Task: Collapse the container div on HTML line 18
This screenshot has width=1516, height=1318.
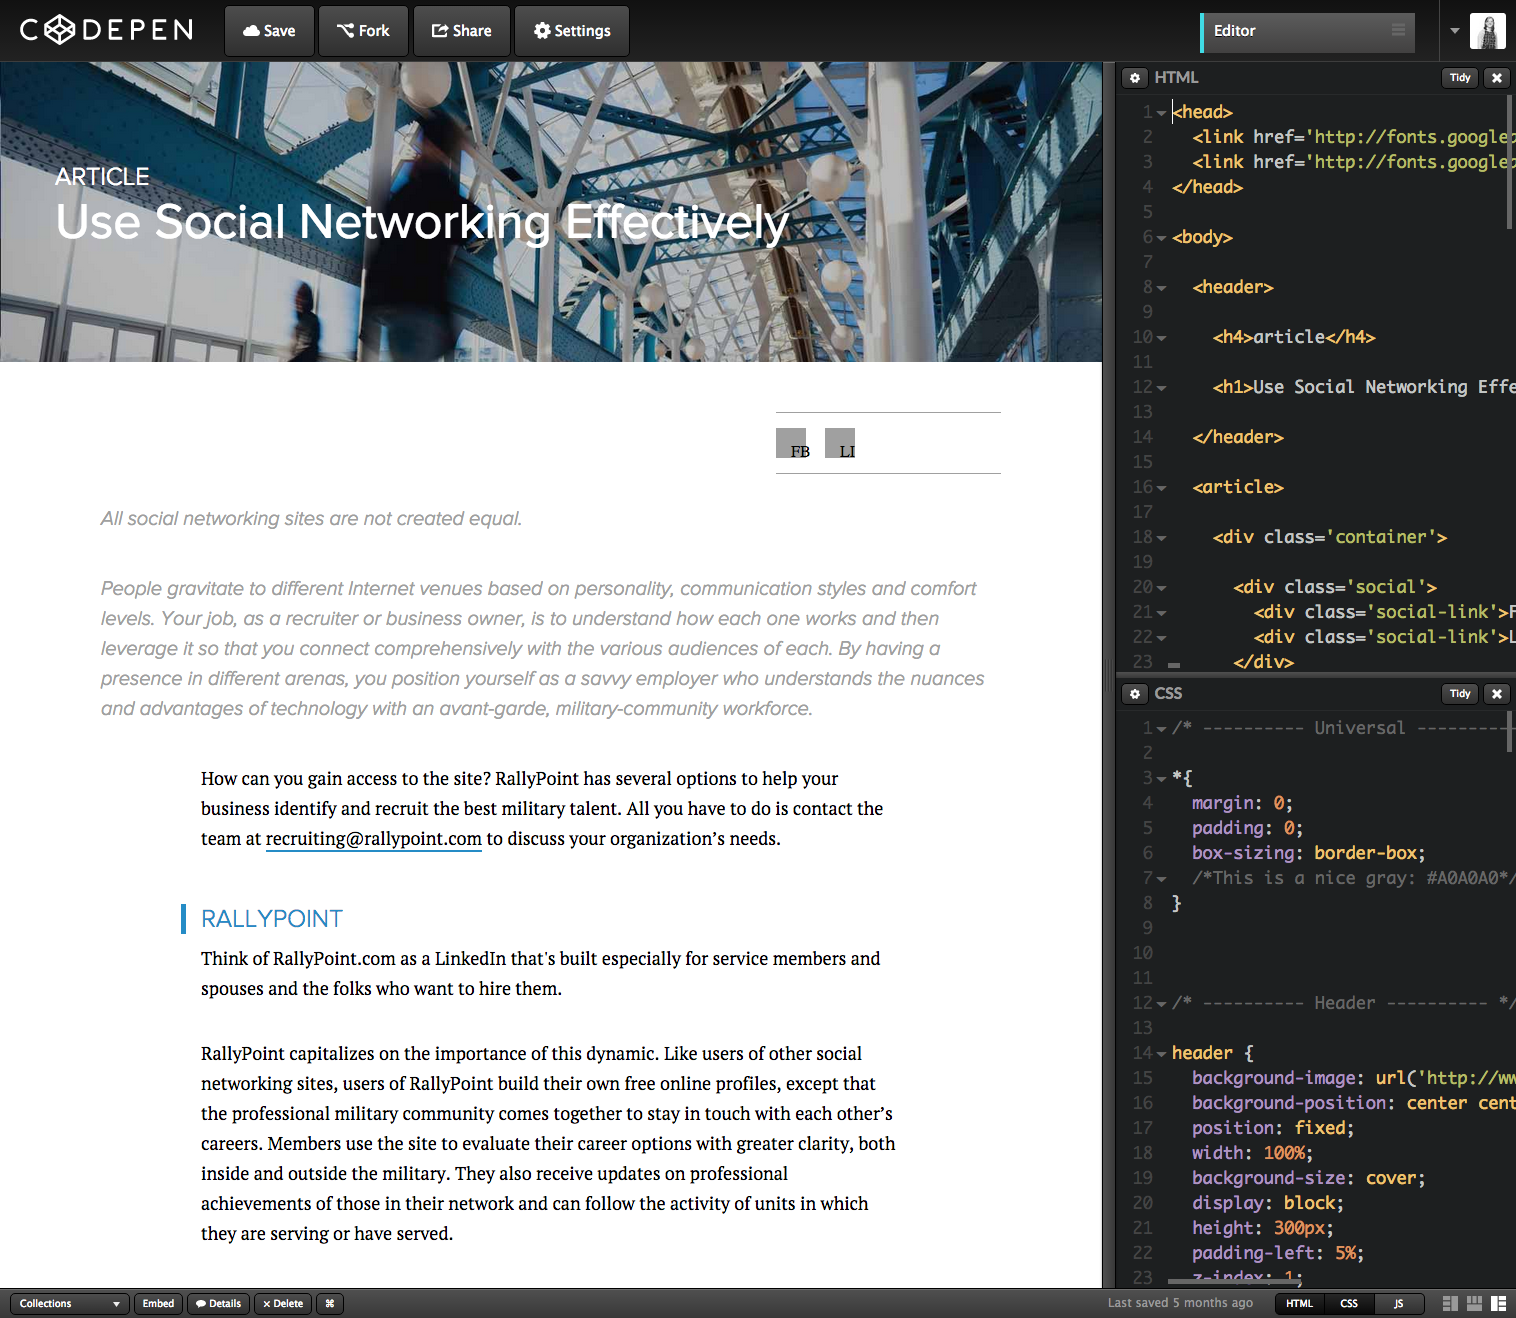Action: pos(1161,538)
